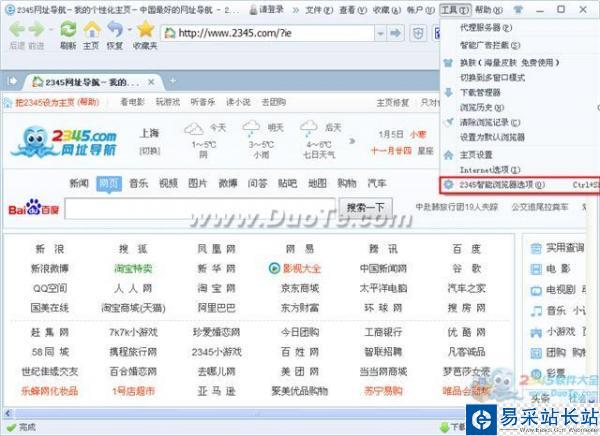Click the 2345.com octopus logo
This screenshot has width=600, height=436.
[x=64, y=142]
